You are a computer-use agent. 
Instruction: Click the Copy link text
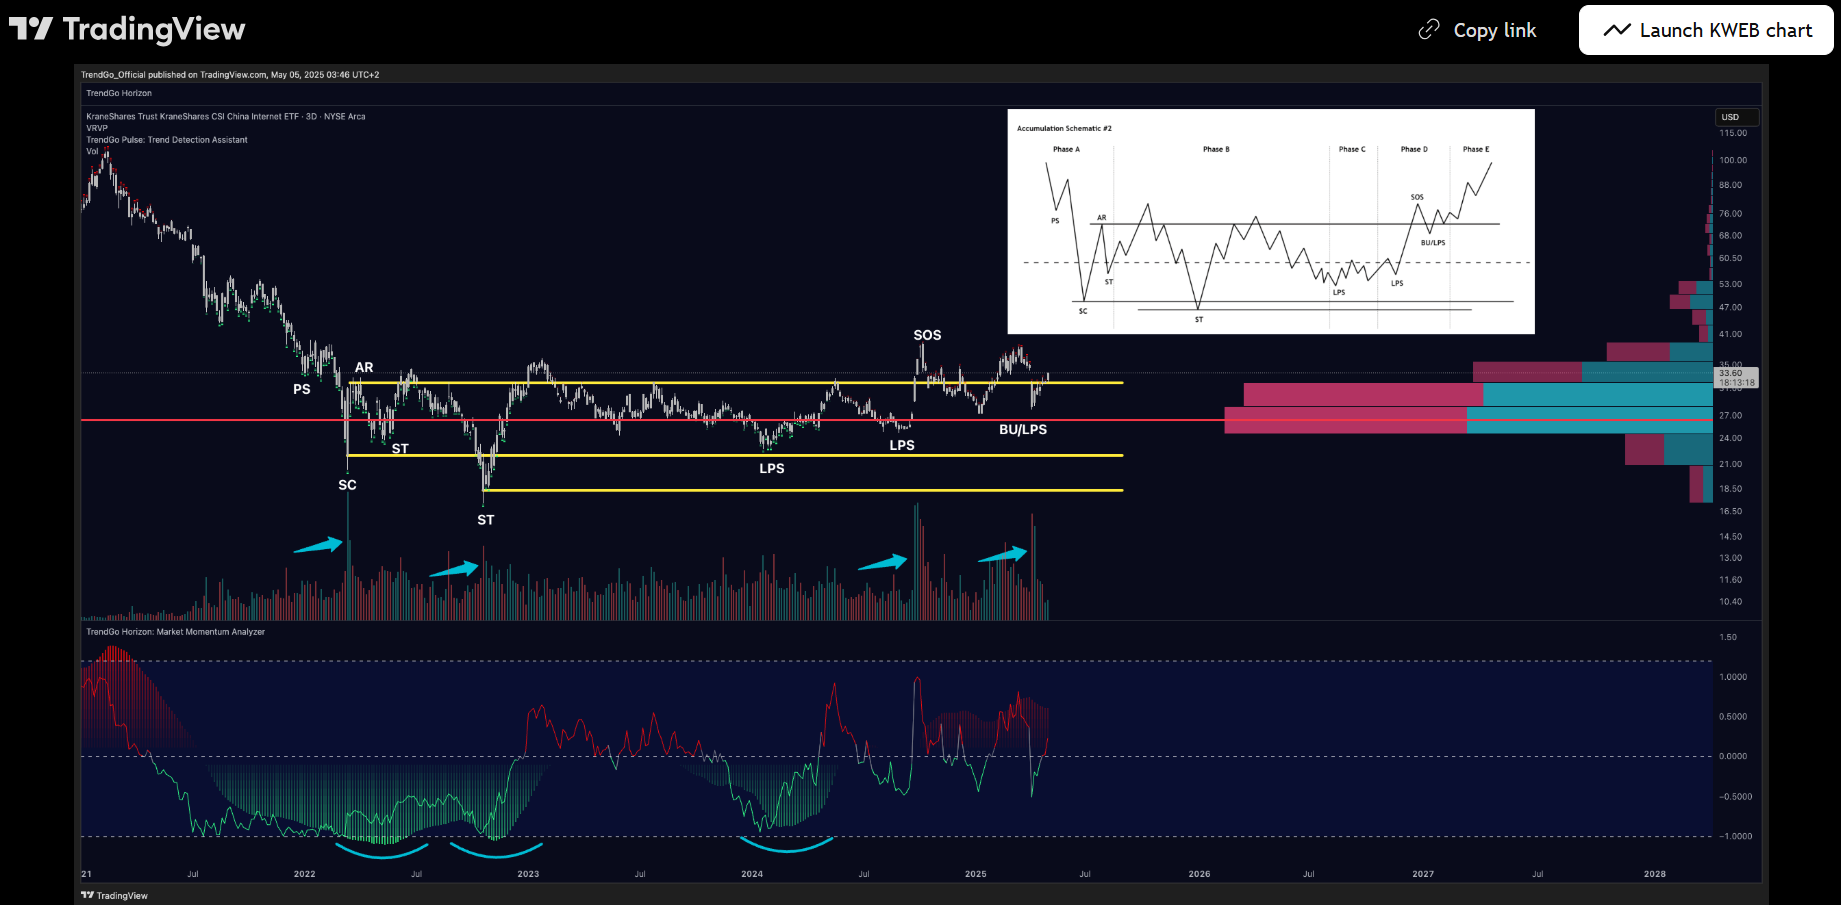coord(1494,30)
